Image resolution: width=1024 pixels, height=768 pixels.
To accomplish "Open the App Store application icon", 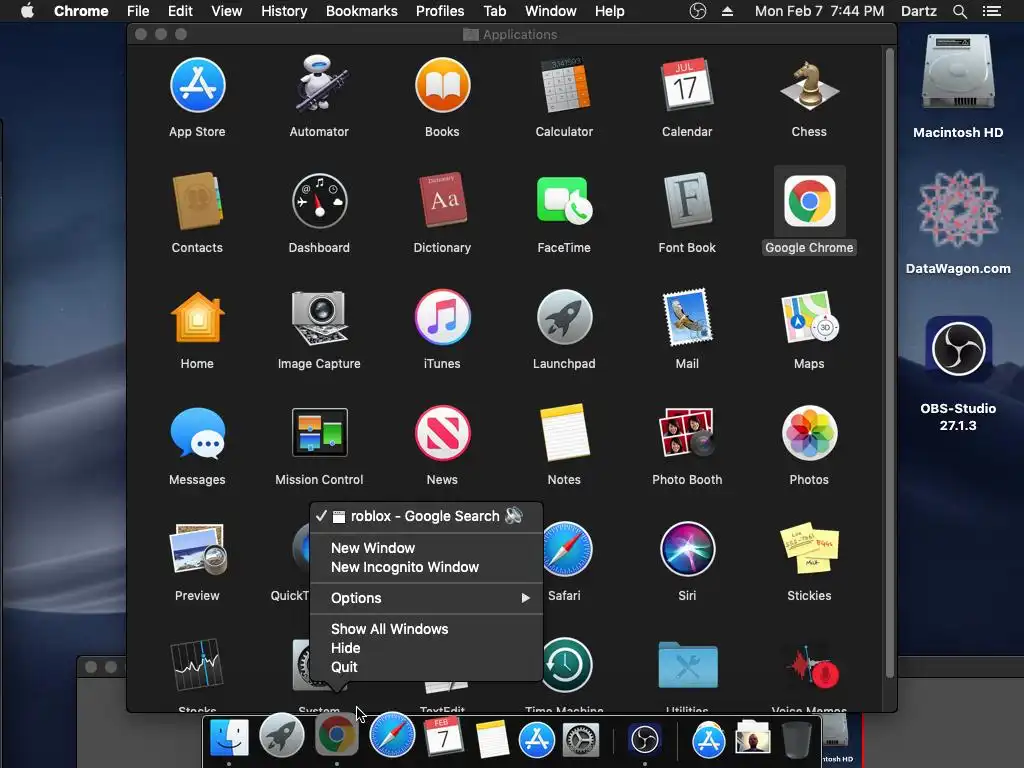I will (x=197, y=86).
